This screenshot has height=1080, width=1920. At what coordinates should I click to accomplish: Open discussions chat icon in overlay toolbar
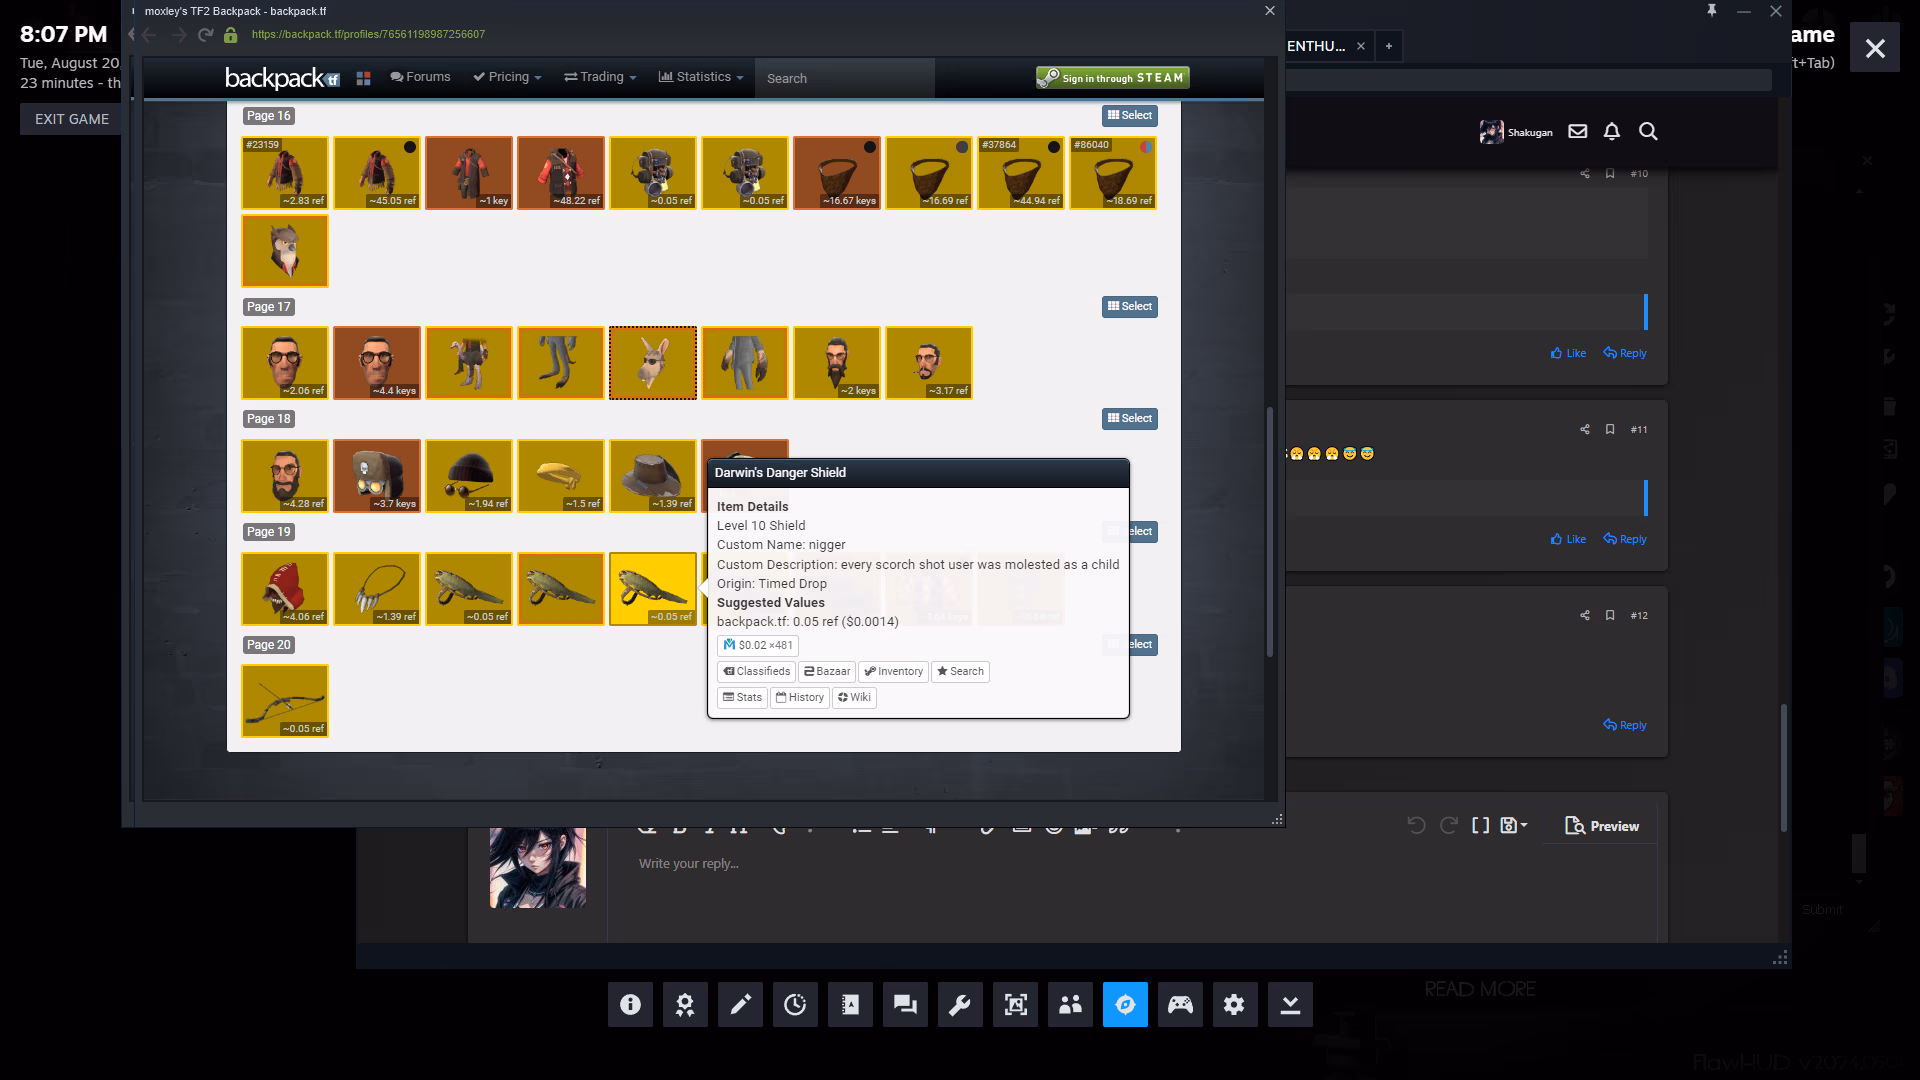click(905, 1004)
